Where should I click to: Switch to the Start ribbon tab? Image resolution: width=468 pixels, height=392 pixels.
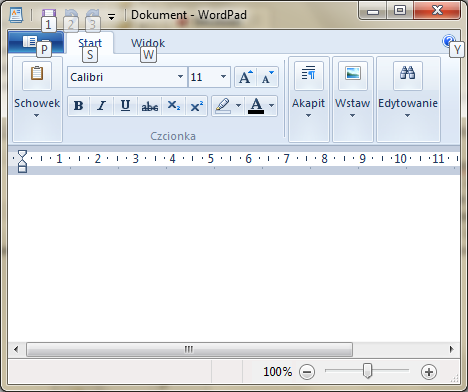click(90, 43)
